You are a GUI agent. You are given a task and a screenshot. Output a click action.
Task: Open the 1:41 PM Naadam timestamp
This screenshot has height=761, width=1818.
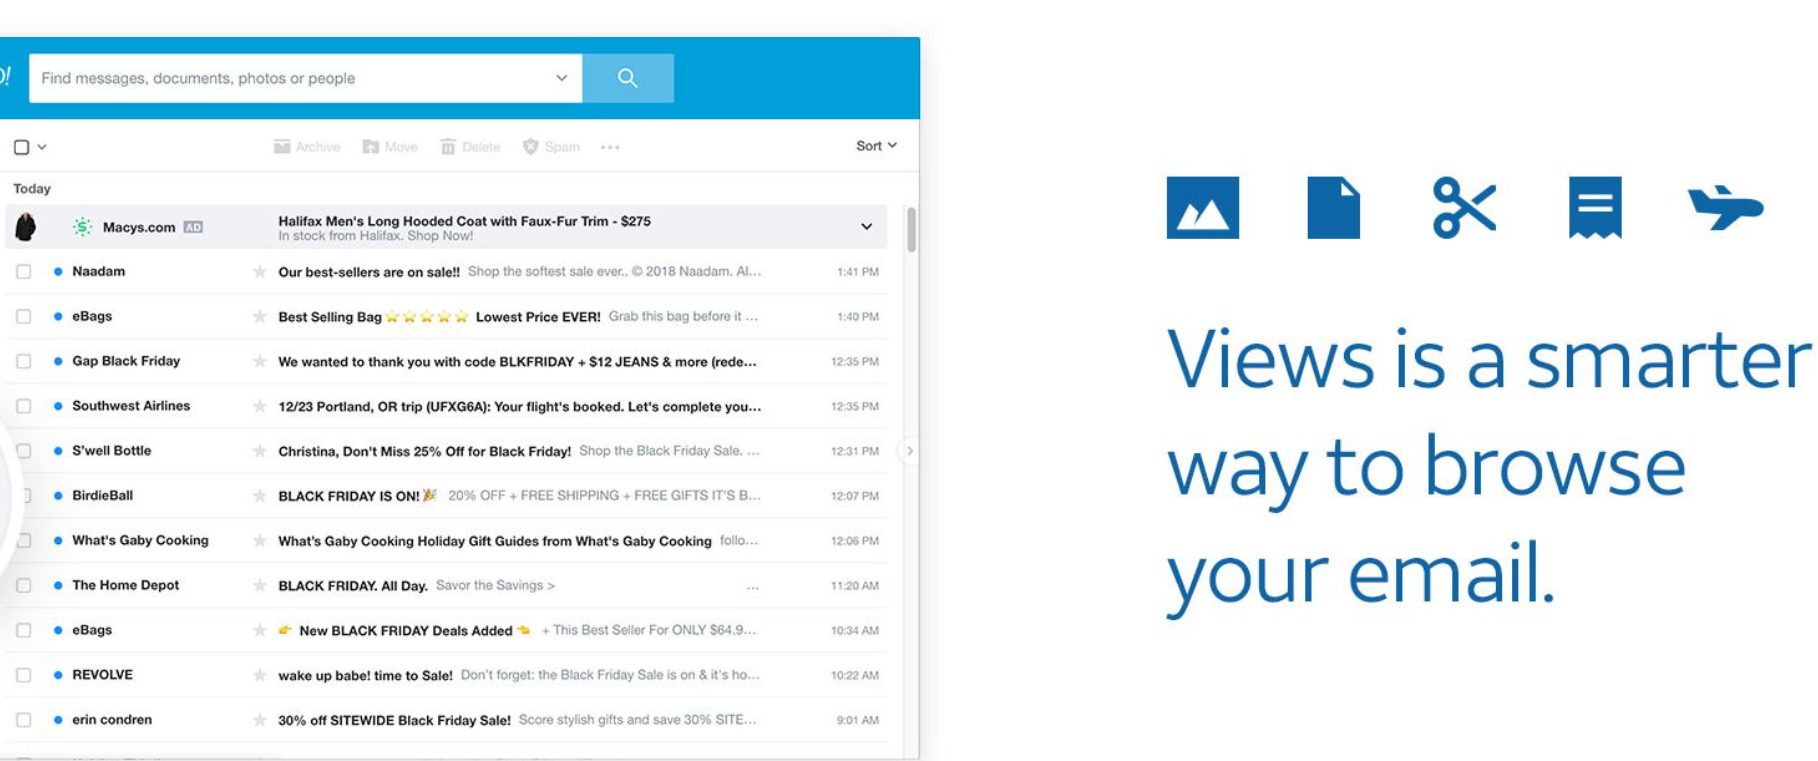coord(858,272)
